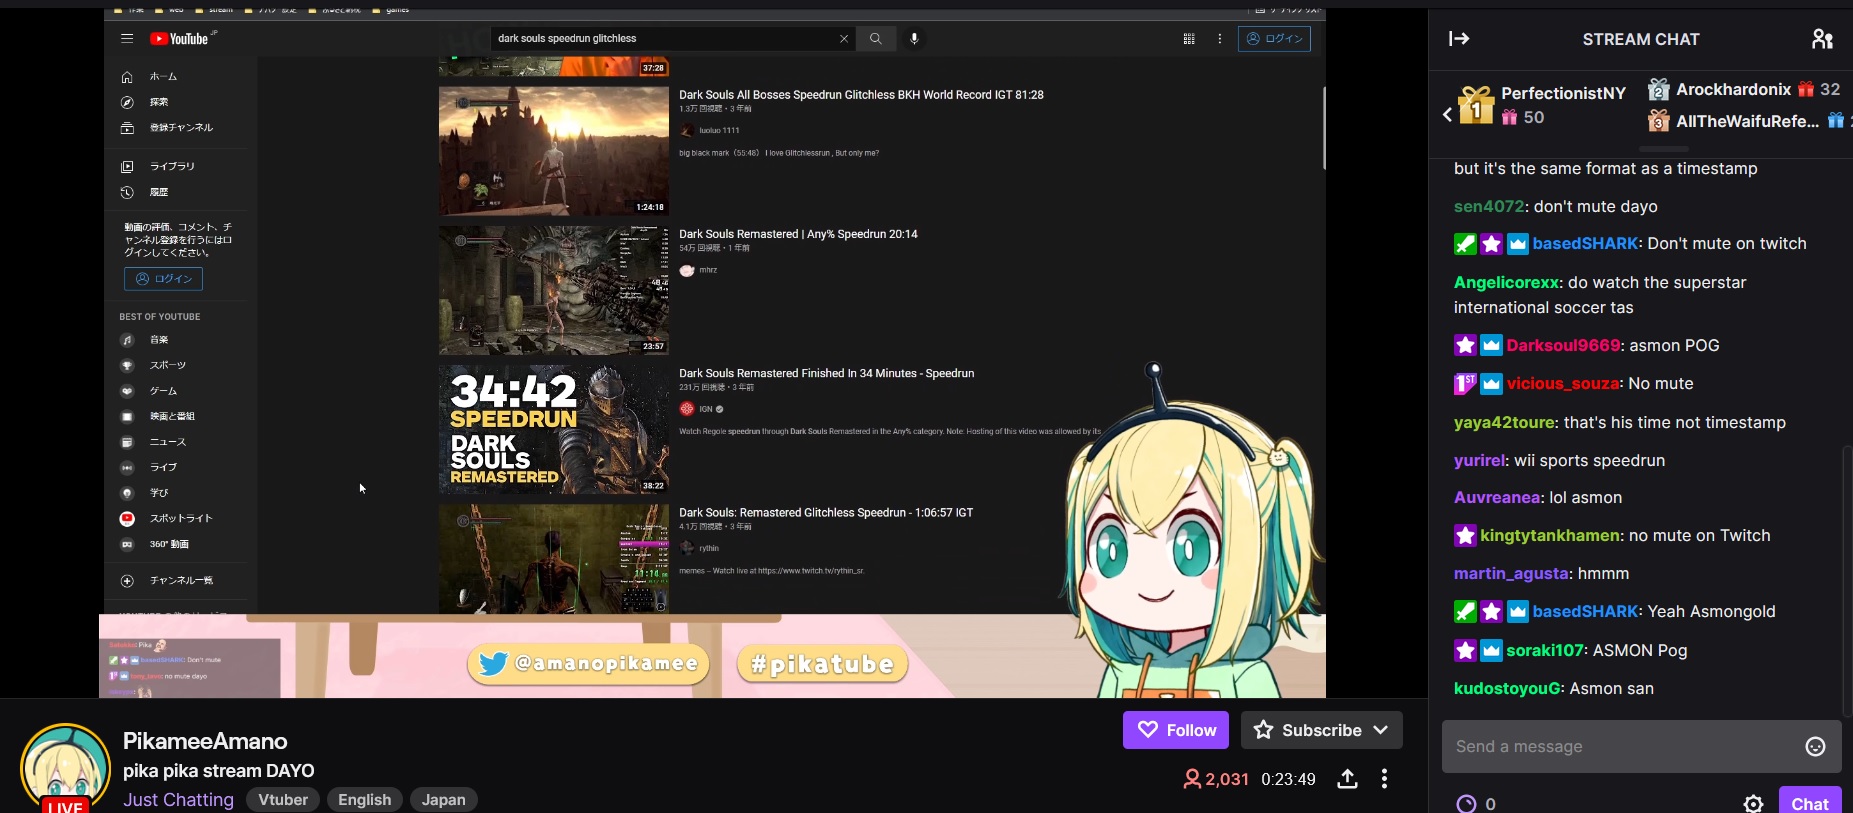Open the Subscribe dropdown
This screenshot has height=813, width=1853.
[1322, 730]
